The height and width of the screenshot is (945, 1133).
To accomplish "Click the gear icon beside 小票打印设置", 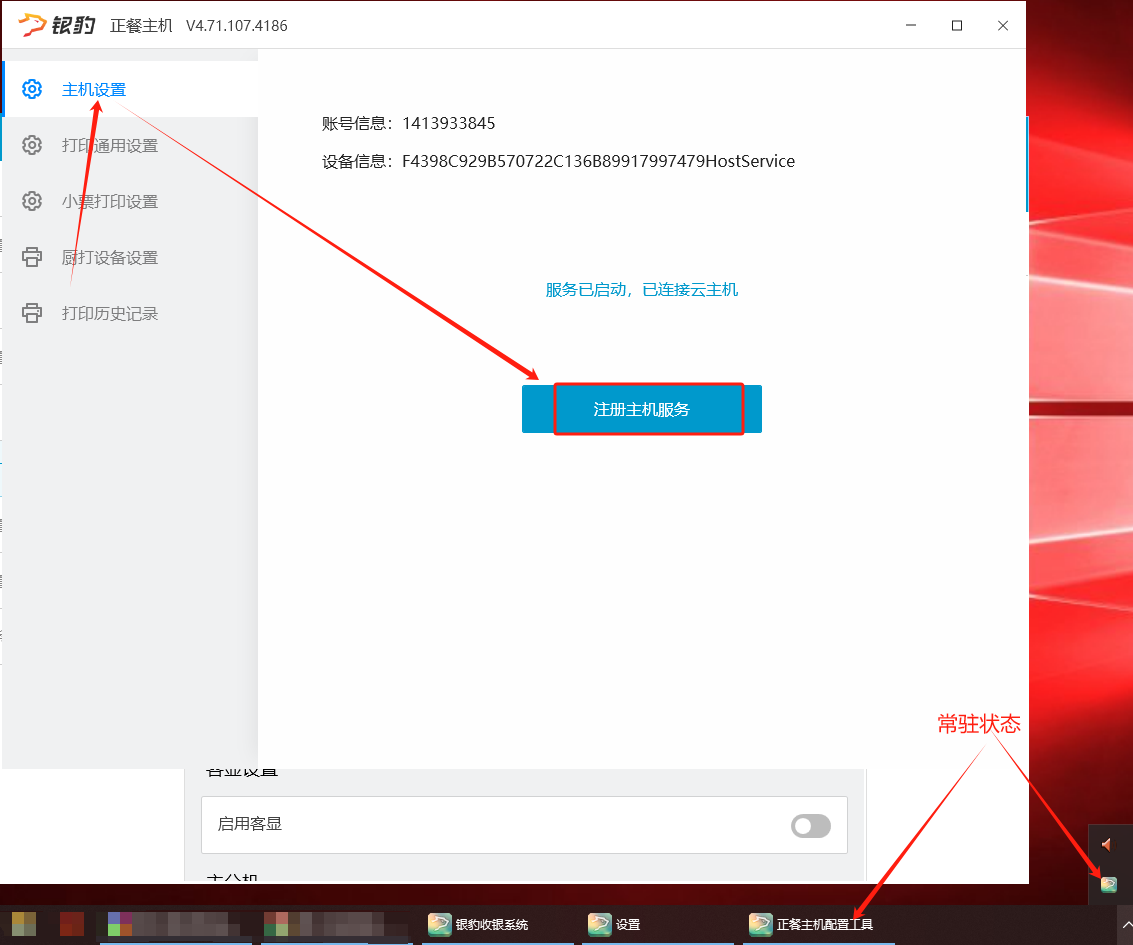I will point(32,201).
